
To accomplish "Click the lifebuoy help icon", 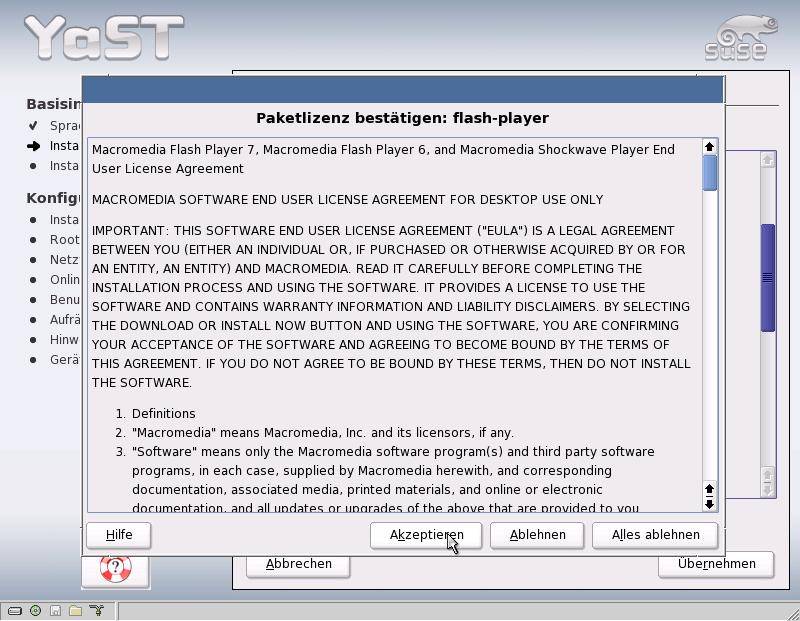I will click(x=115, y=569).
